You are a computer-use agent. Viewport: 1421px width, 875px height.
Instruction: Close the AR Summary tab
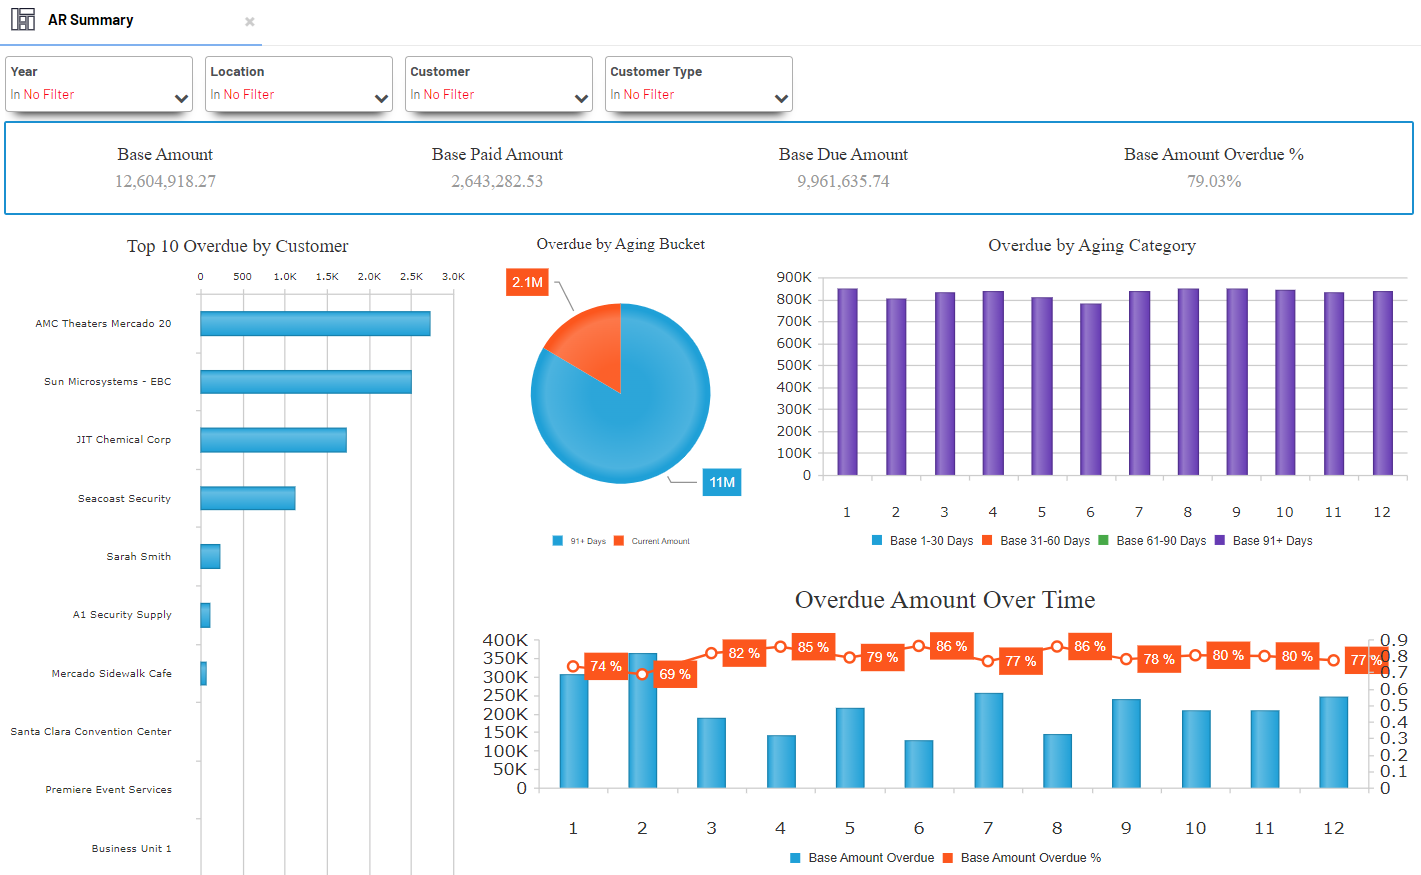250,21
